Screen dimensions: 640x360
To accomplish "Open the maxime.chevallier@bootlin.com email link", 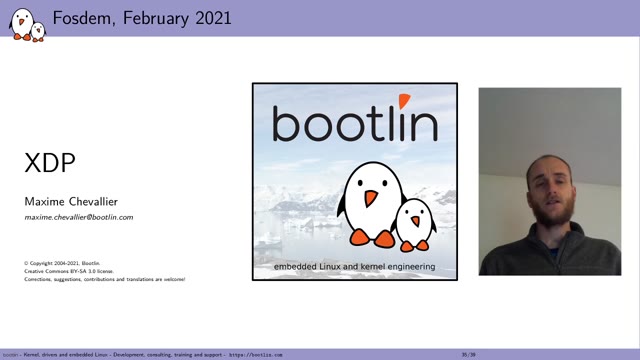I will (x=79, y=217).
